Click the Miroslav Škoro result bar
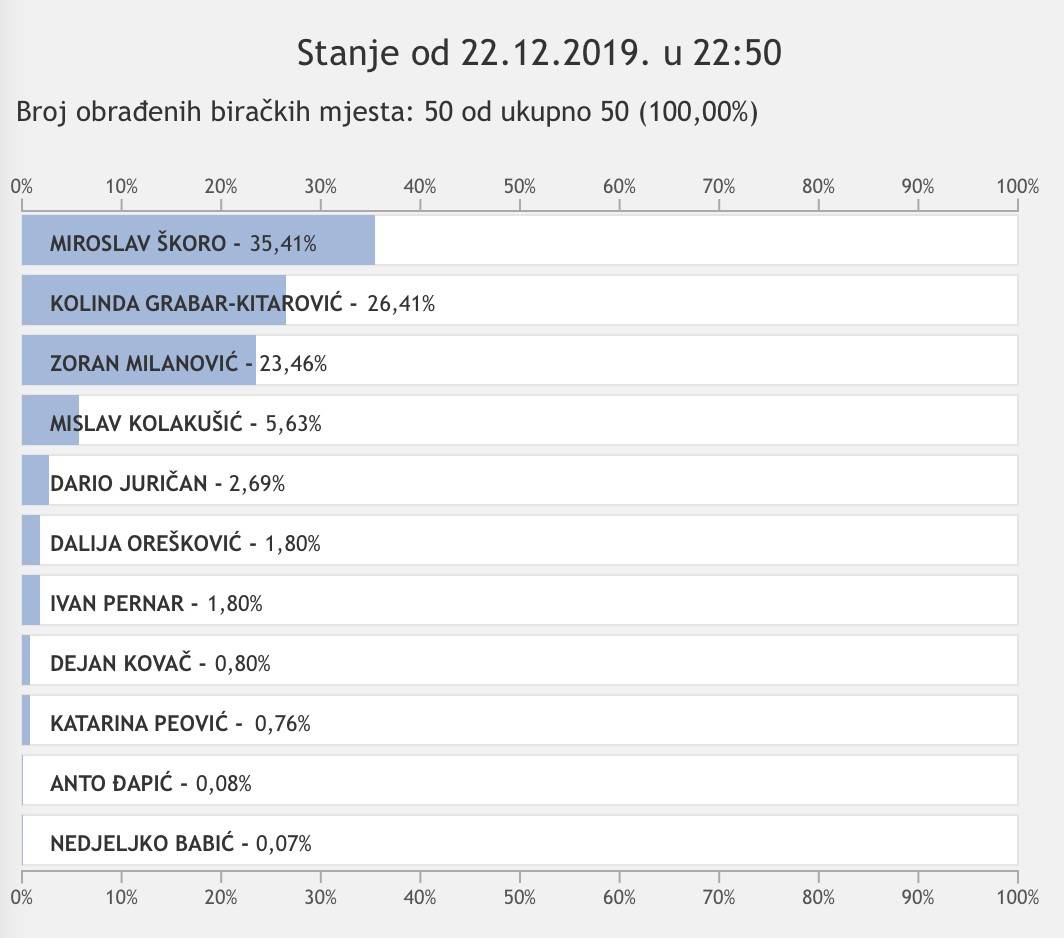 coord(198,241)
